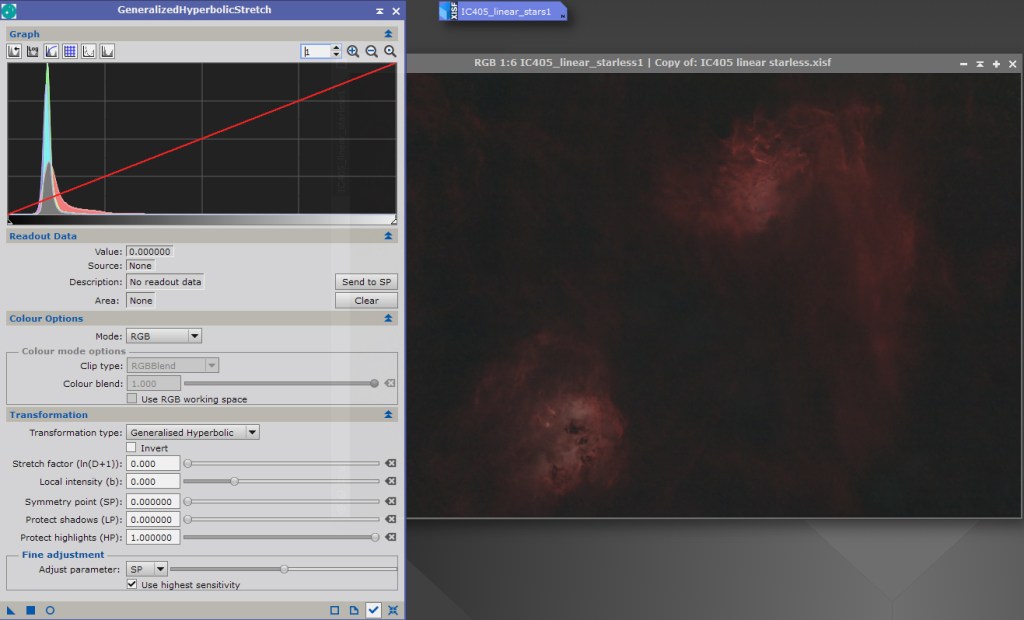Click the zoom out magnifier on graph
1024x620 pixels.
click(x=371, y=51)
